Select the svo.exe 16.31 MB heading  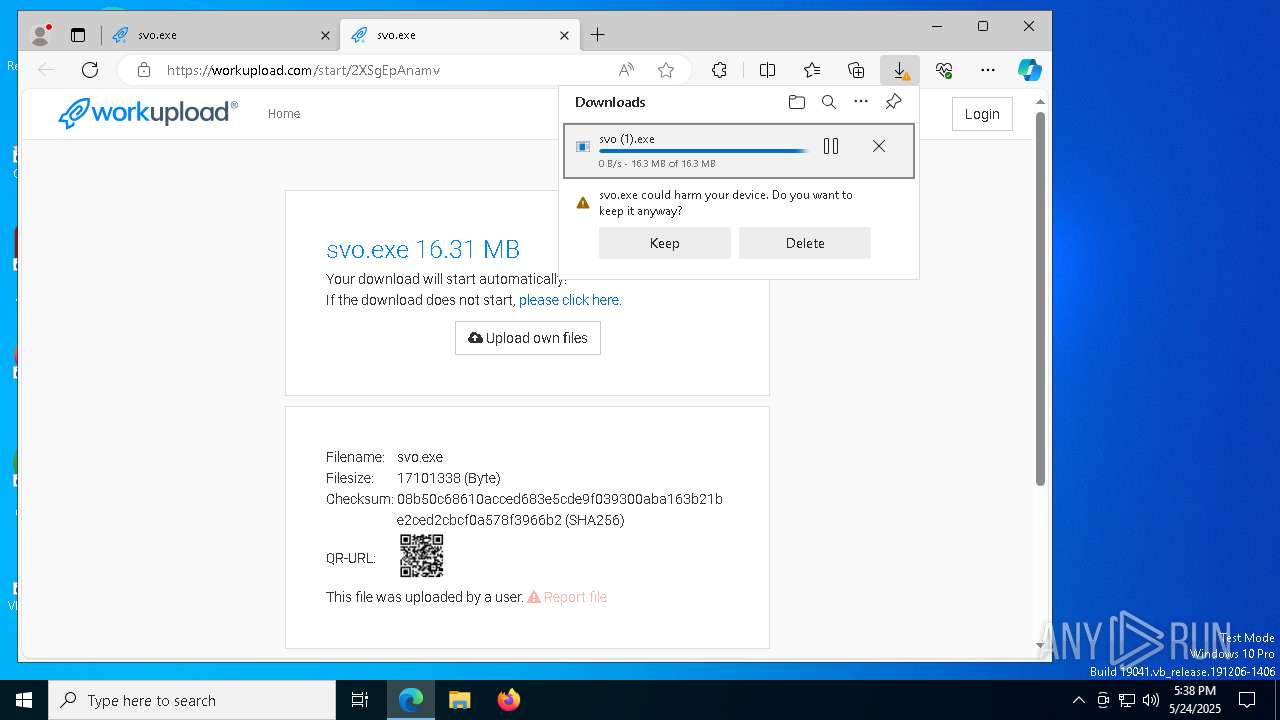click(x=423, y=249)
